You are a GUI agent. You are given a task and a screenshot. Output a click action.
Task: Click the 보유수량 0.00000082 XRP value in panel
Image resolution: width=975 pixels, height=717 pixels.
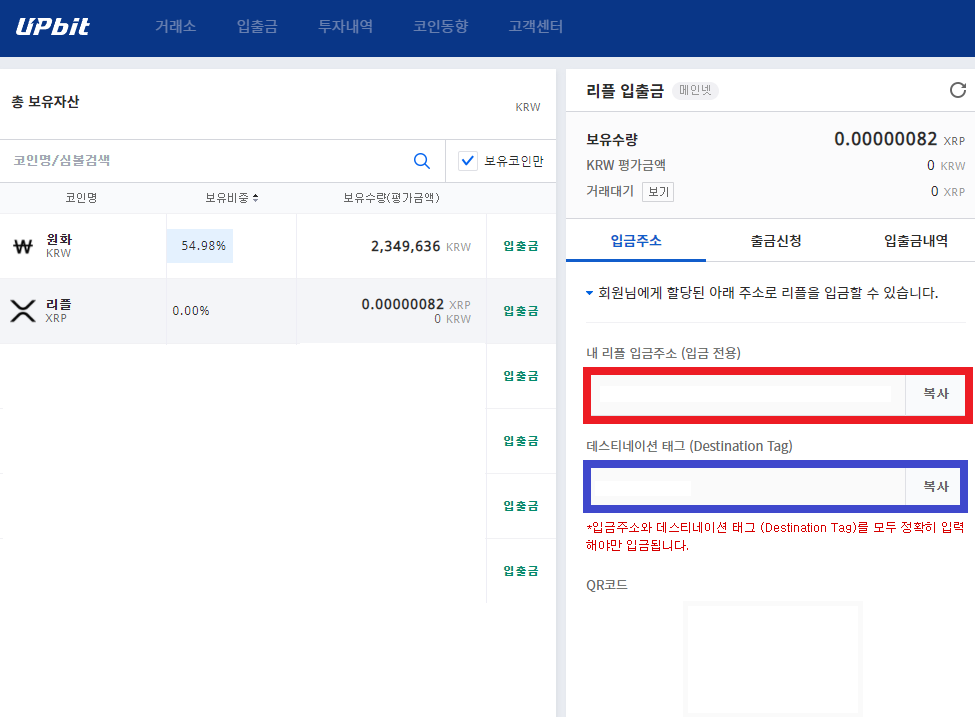pyautogui.click(x=899, y=139)
